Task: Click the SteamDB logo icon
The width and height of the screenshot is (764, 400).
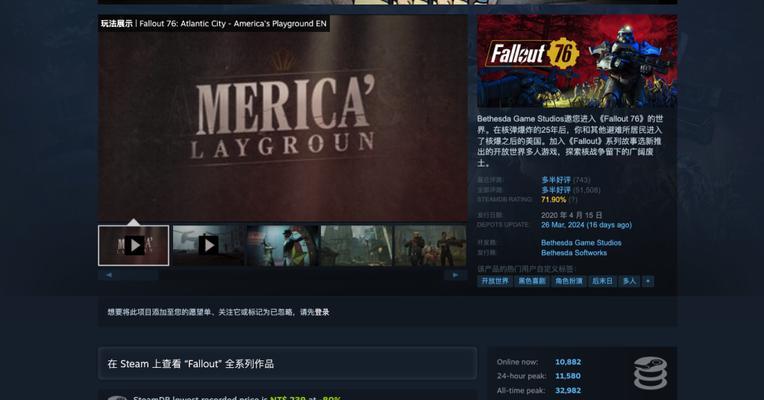Action: coord(650,374)
